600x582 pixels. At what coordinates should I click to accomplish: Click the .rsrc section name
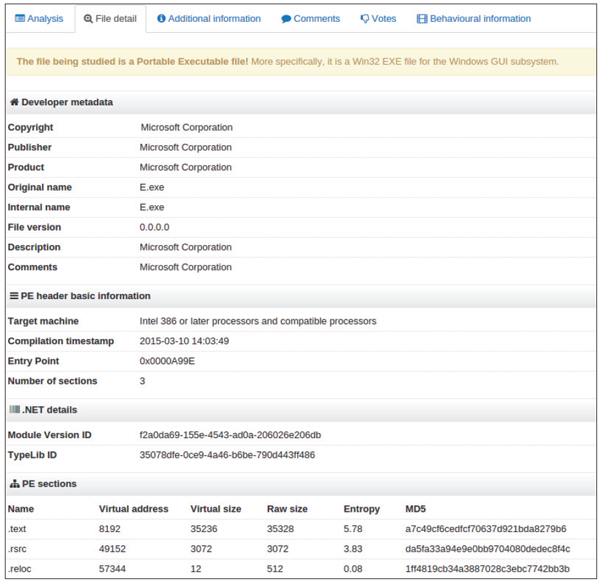click(17, 549)
